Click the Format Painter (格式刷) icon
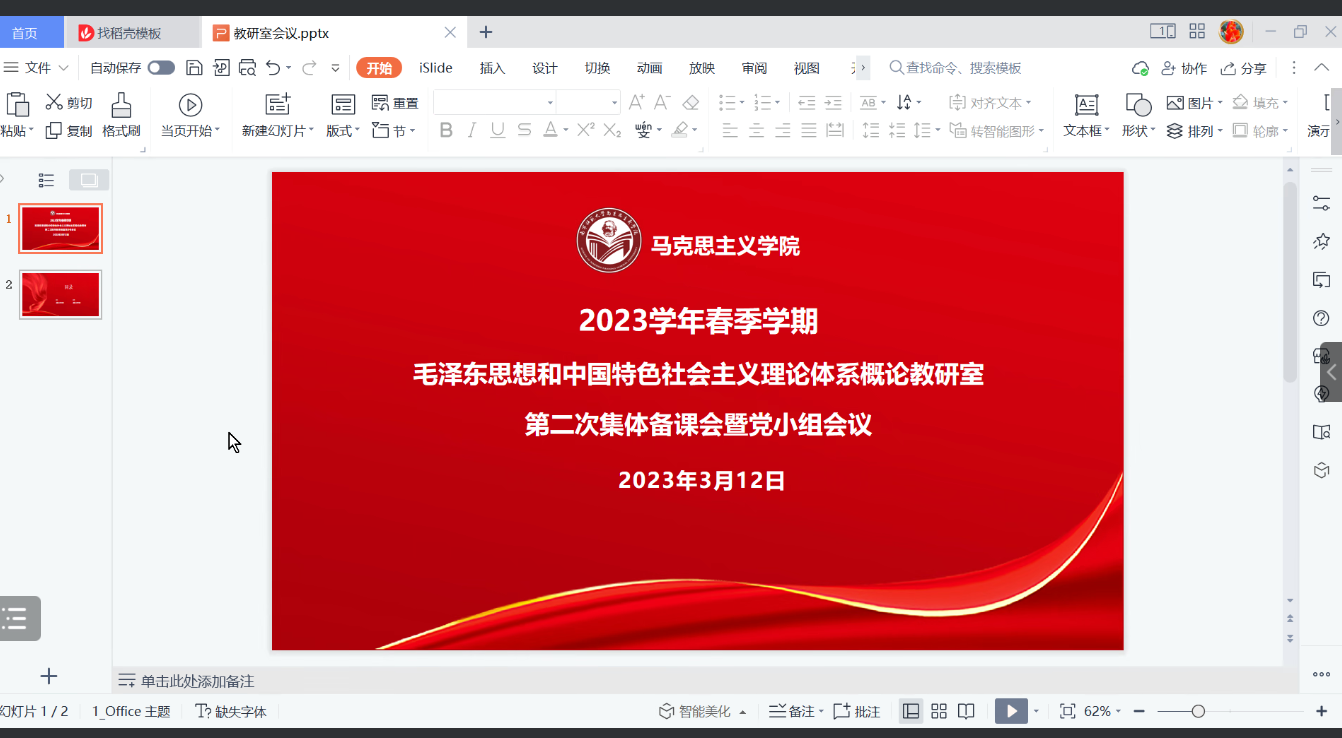Screen dimensions: 1342x738 click(121, 105)
